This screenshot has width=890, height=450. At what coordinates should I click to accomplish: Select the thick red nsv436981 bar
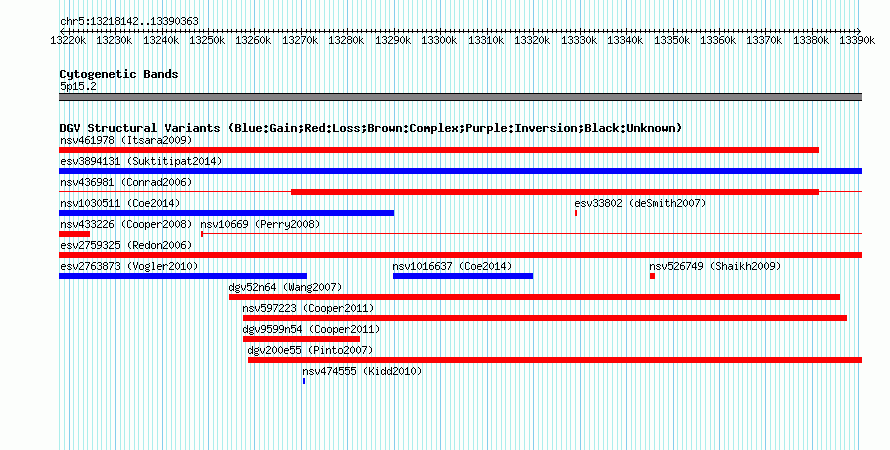point(555,192)
